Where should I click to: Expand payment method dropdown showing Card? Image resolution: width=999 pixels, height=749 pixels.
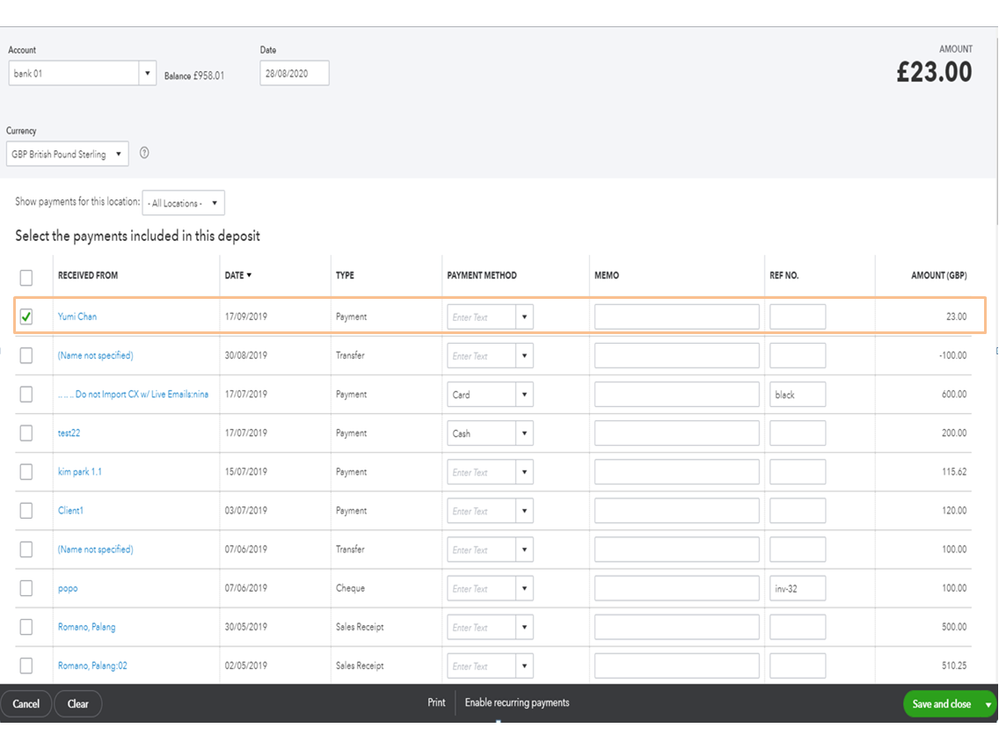tap(524, 395)
